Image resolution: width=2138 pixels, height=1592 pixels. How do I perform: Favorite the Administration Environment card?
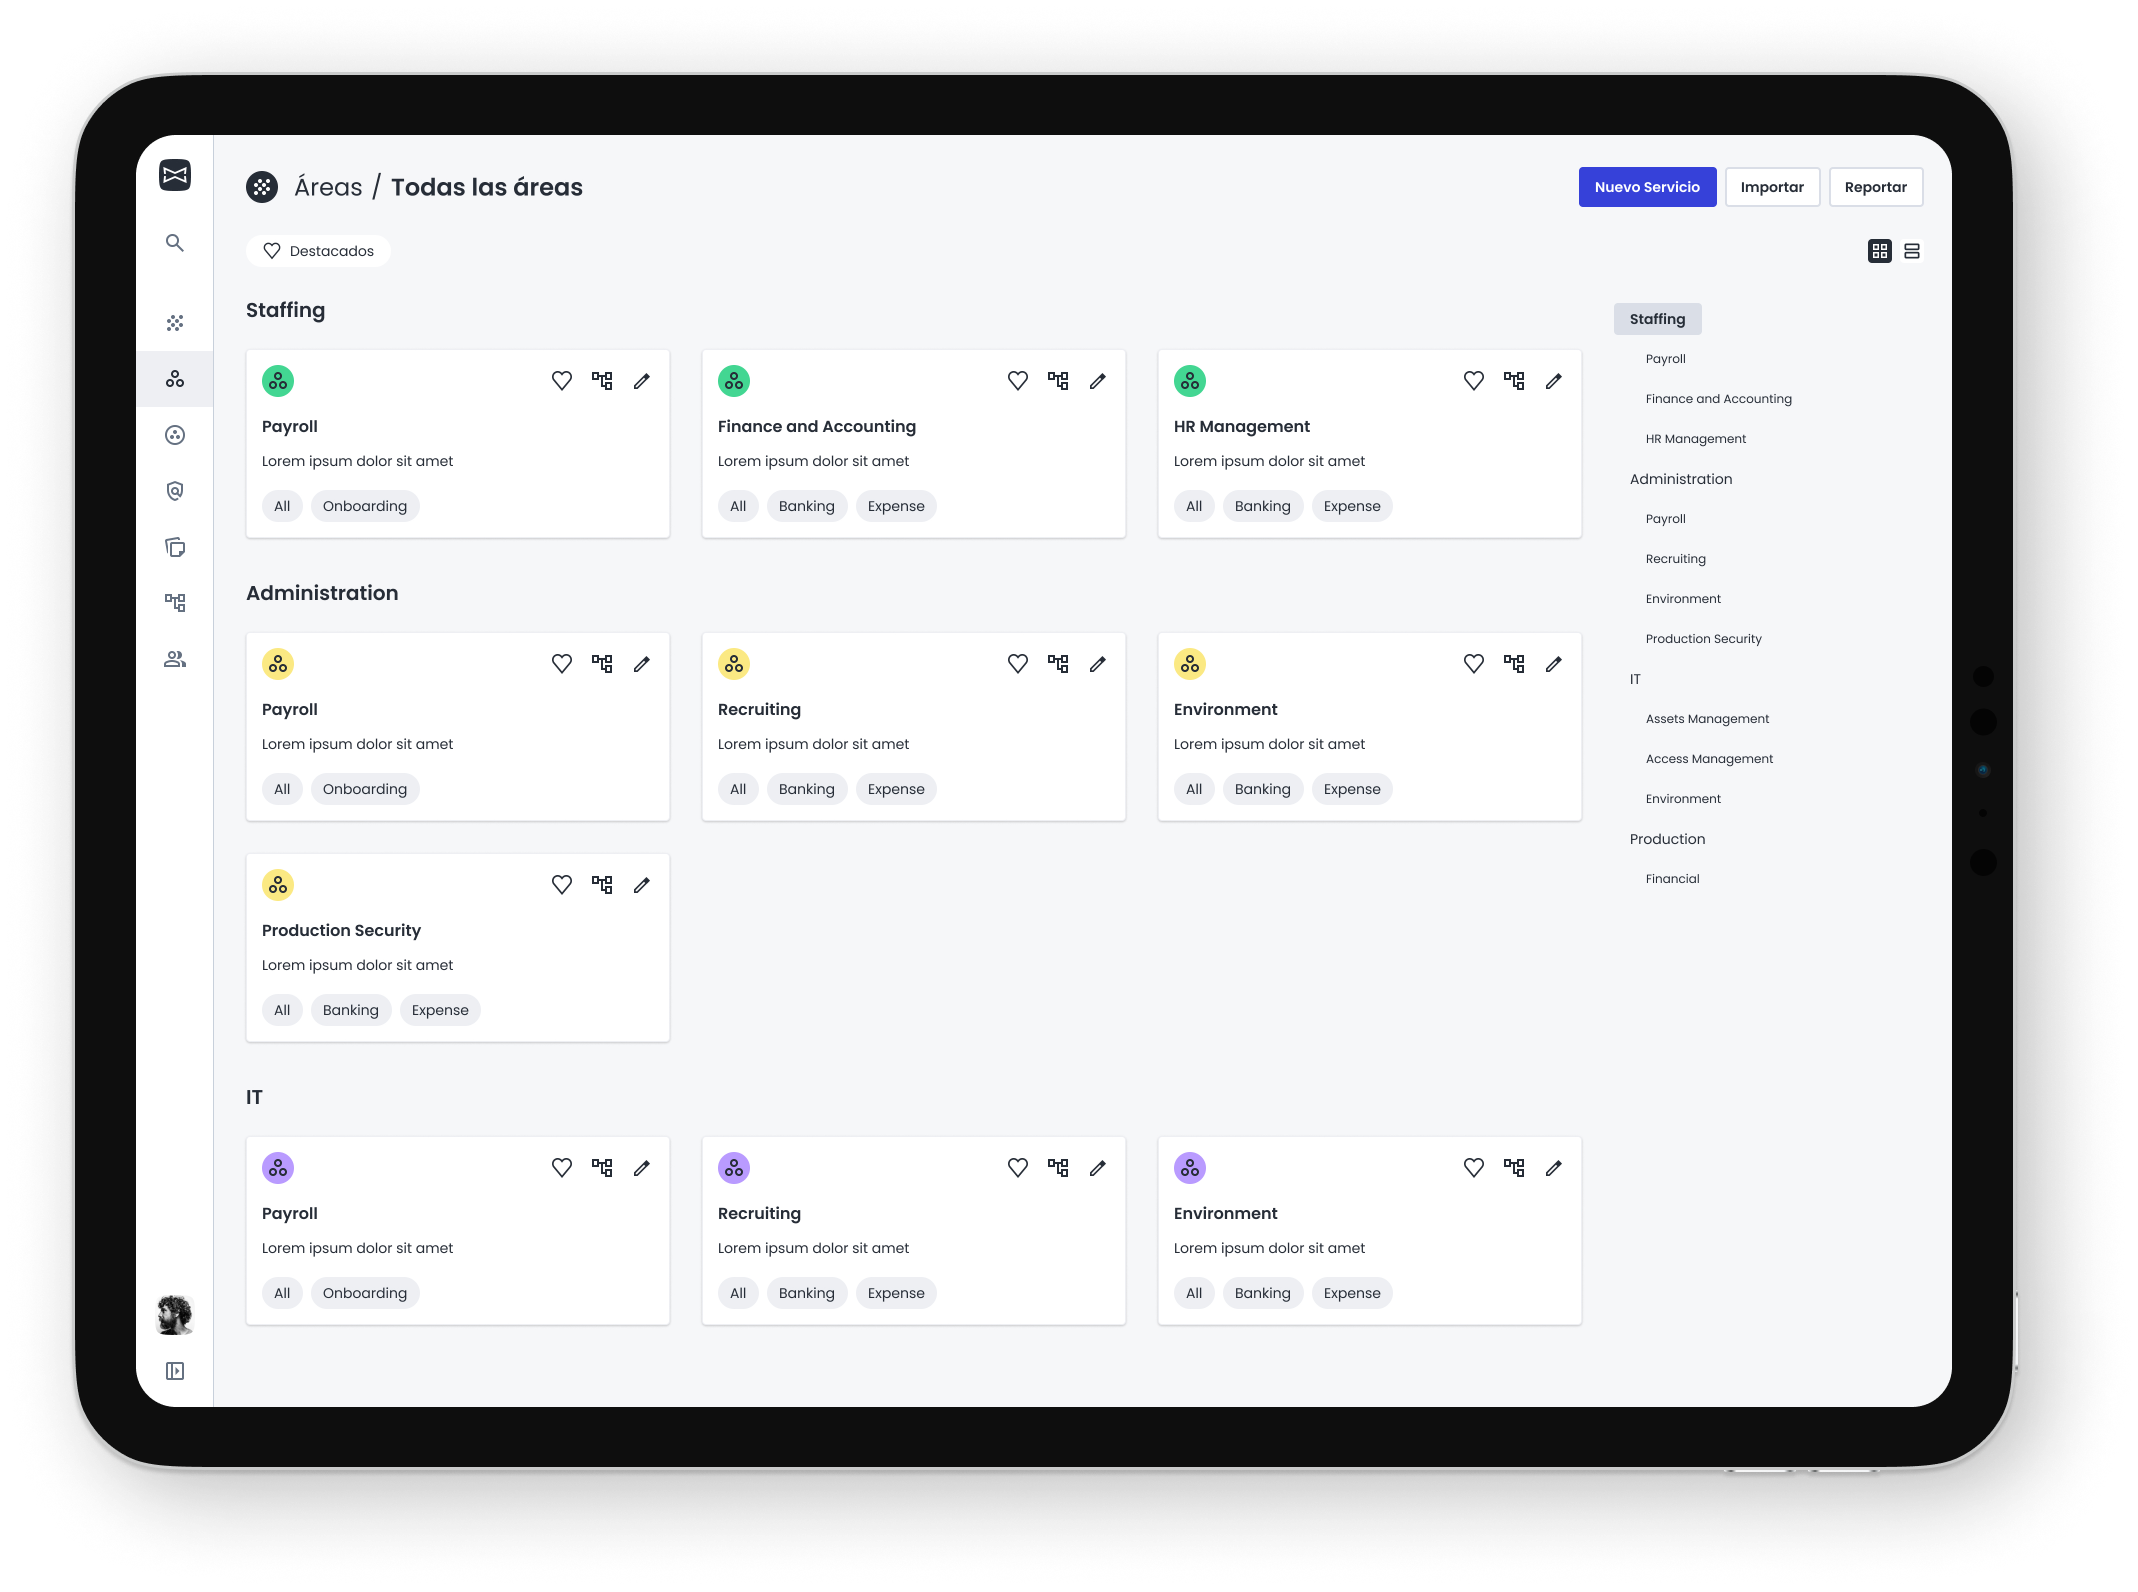(x=1474, y=664)
